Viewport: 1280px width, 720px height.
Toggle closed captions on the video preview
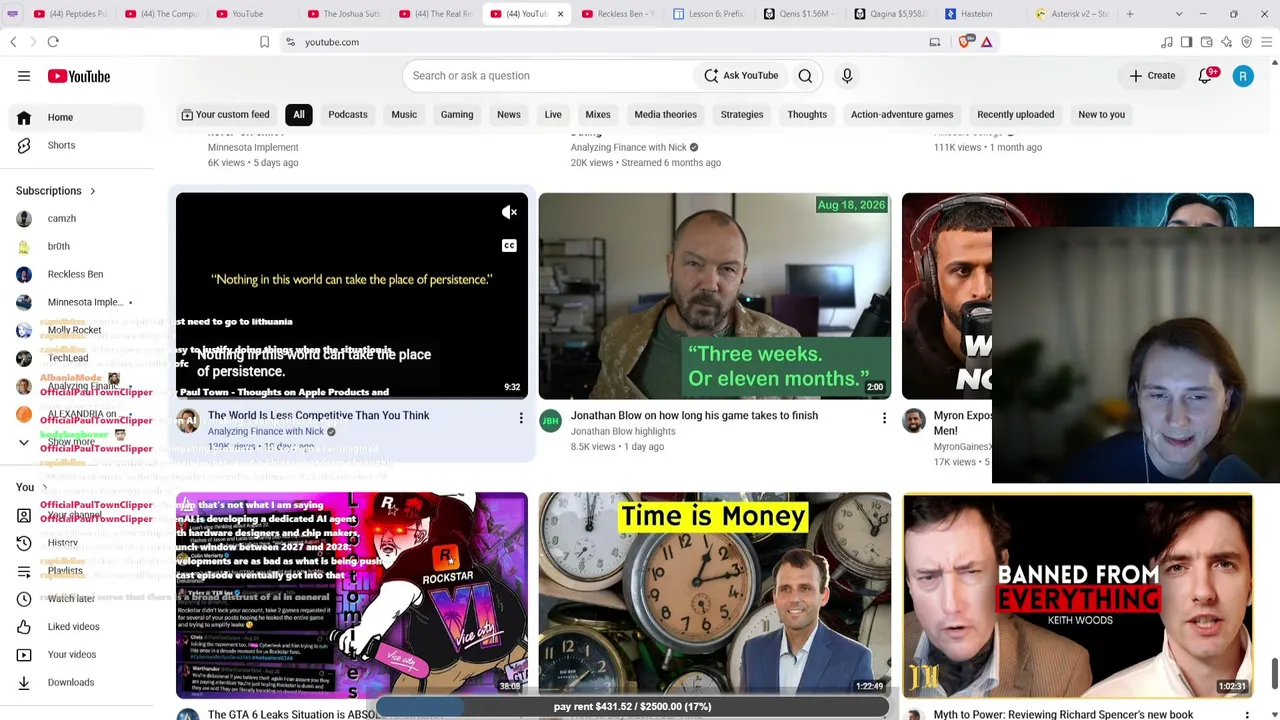coord(509,246)
